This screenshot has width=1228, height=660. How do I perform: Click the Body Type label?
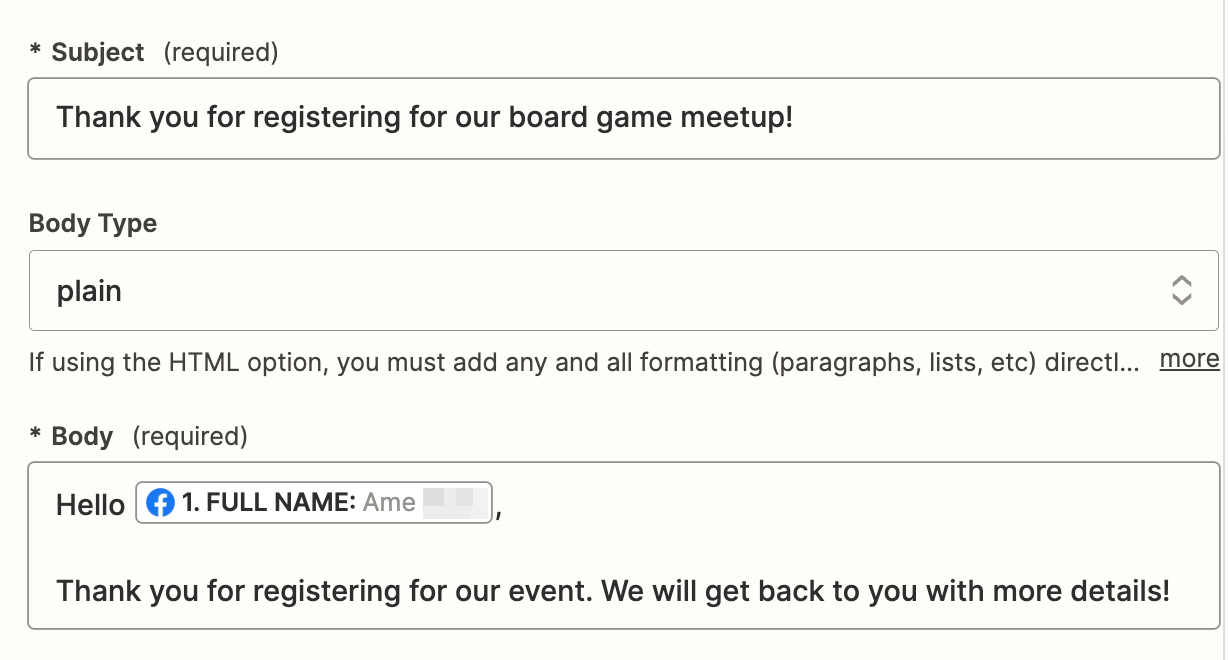click(93, 223)
